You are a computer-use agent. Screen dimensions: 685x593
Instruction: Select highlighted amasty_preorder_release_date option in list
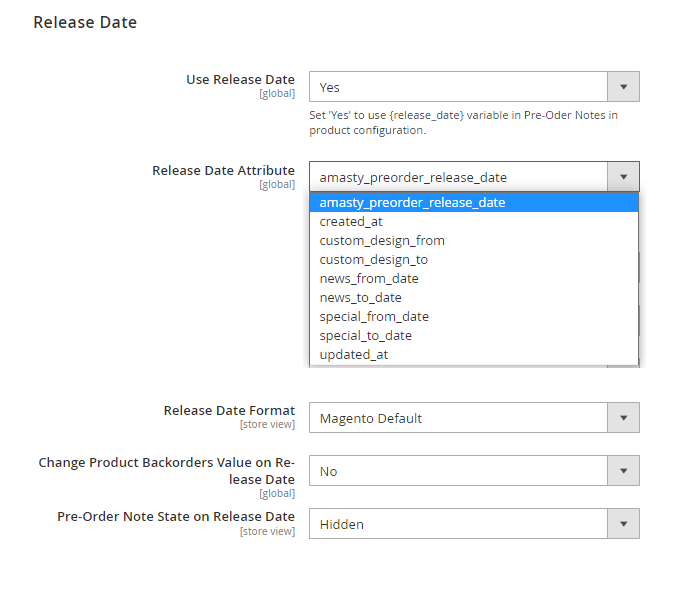[x=412, y=202]
